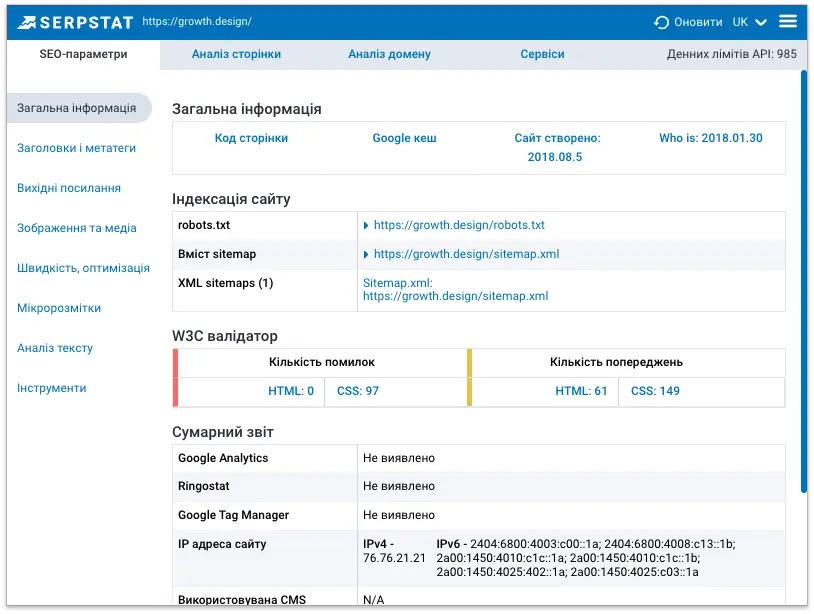This screenshot has width=814, height=614.
Task: Switch to the Аналіз домену tab
Action: tap(389, 54)
